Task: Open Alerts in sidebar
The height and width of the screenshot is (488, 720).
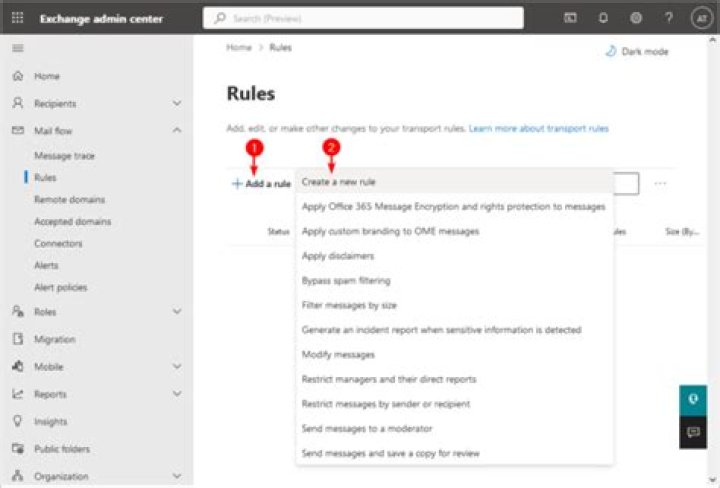Action: point(46,265)
